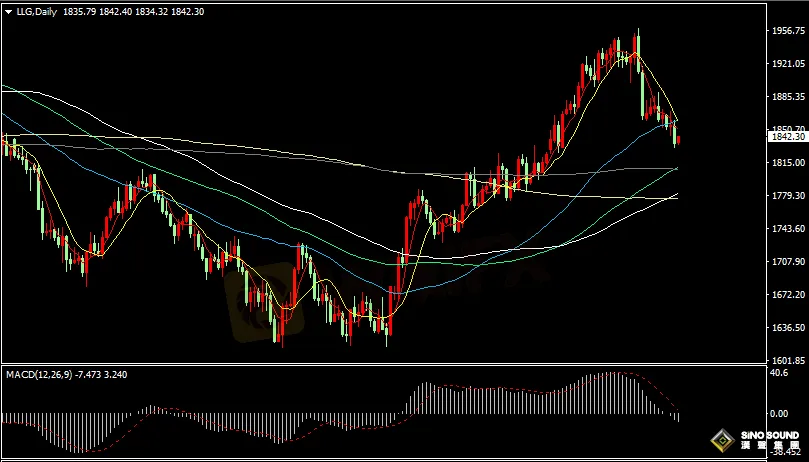
Task: Click the 40.6 MACD scale label
Action: coord(778,373)
